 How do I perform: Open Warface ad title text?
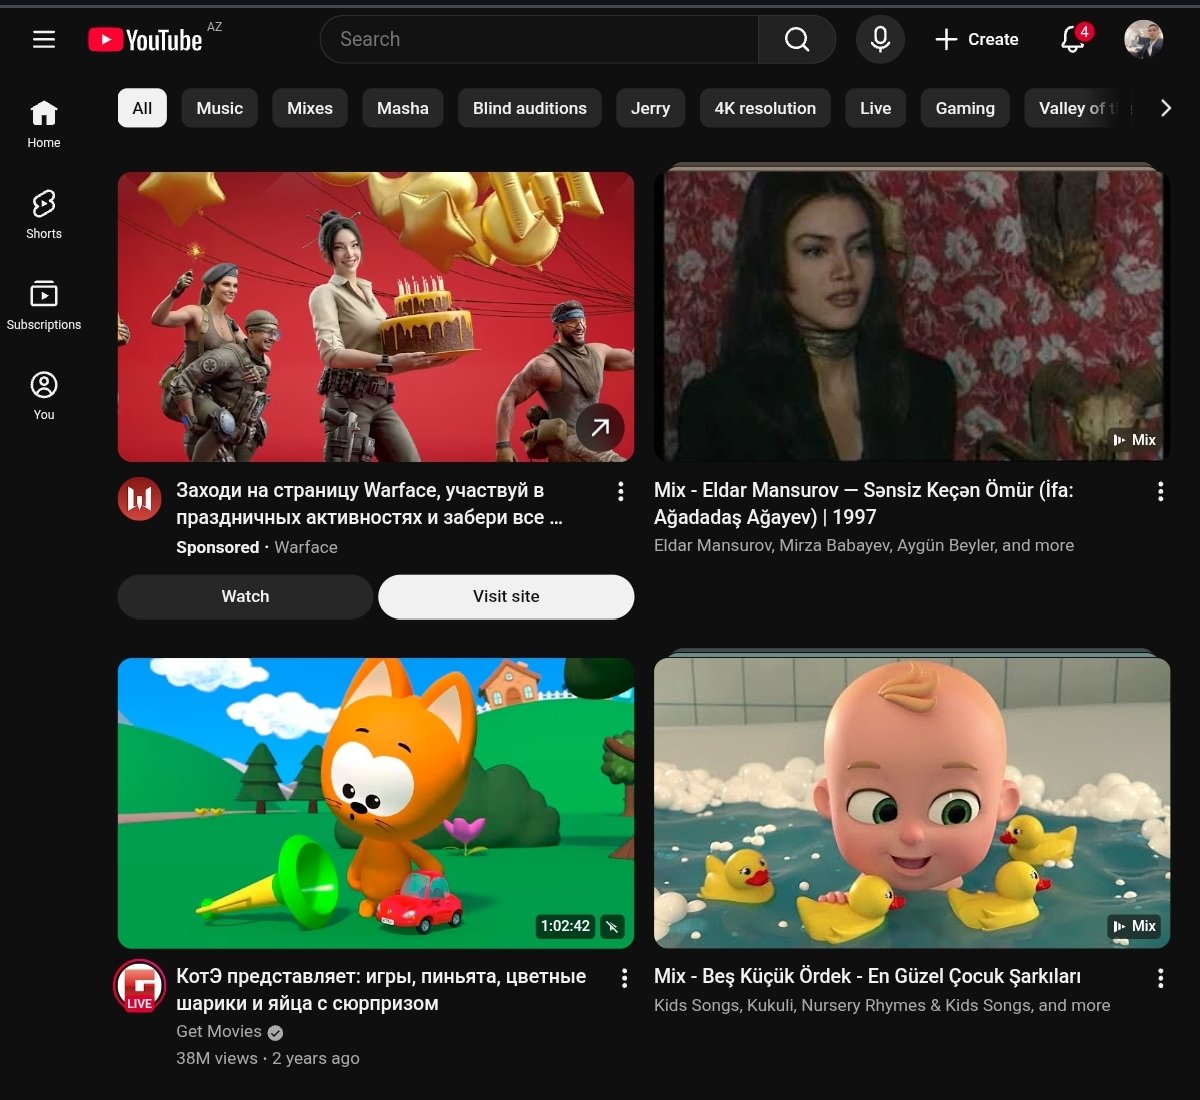point(369,504)
